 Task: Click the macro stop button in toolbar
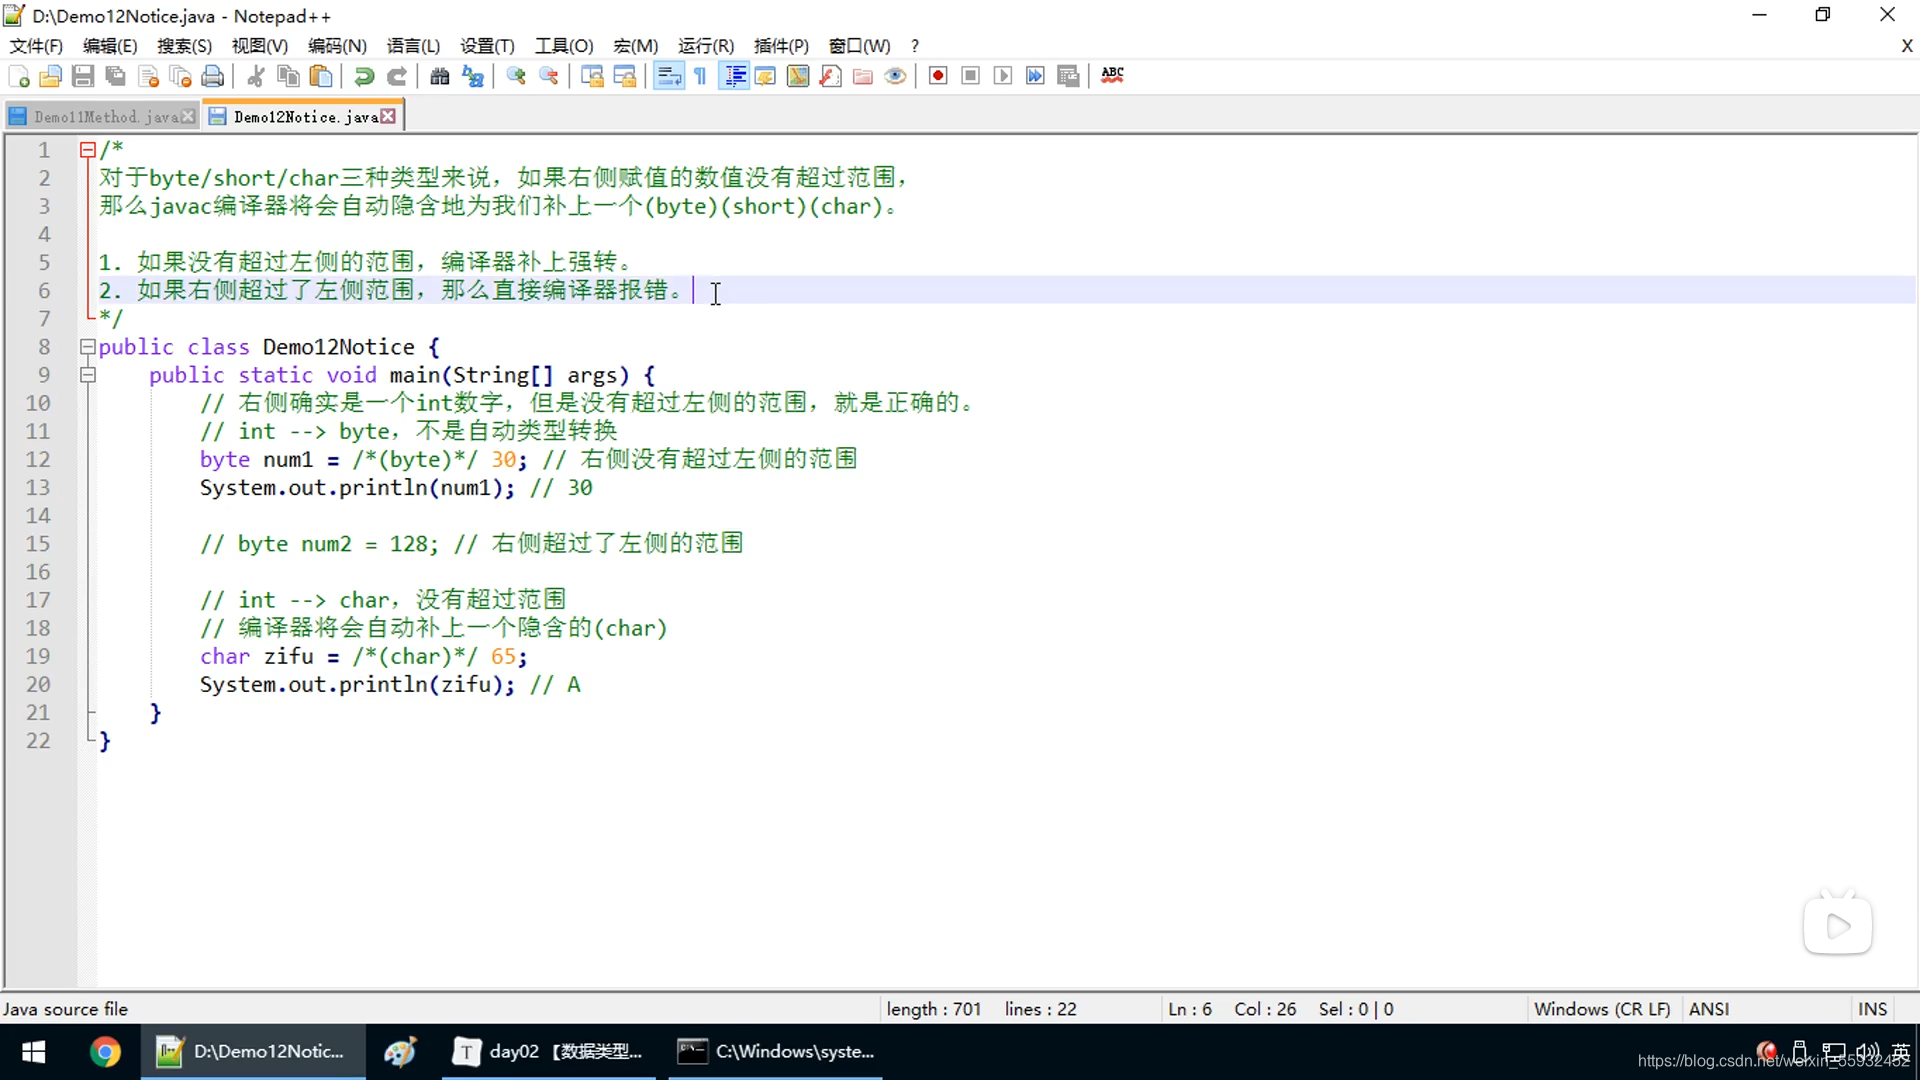click(x=971, y=75)
